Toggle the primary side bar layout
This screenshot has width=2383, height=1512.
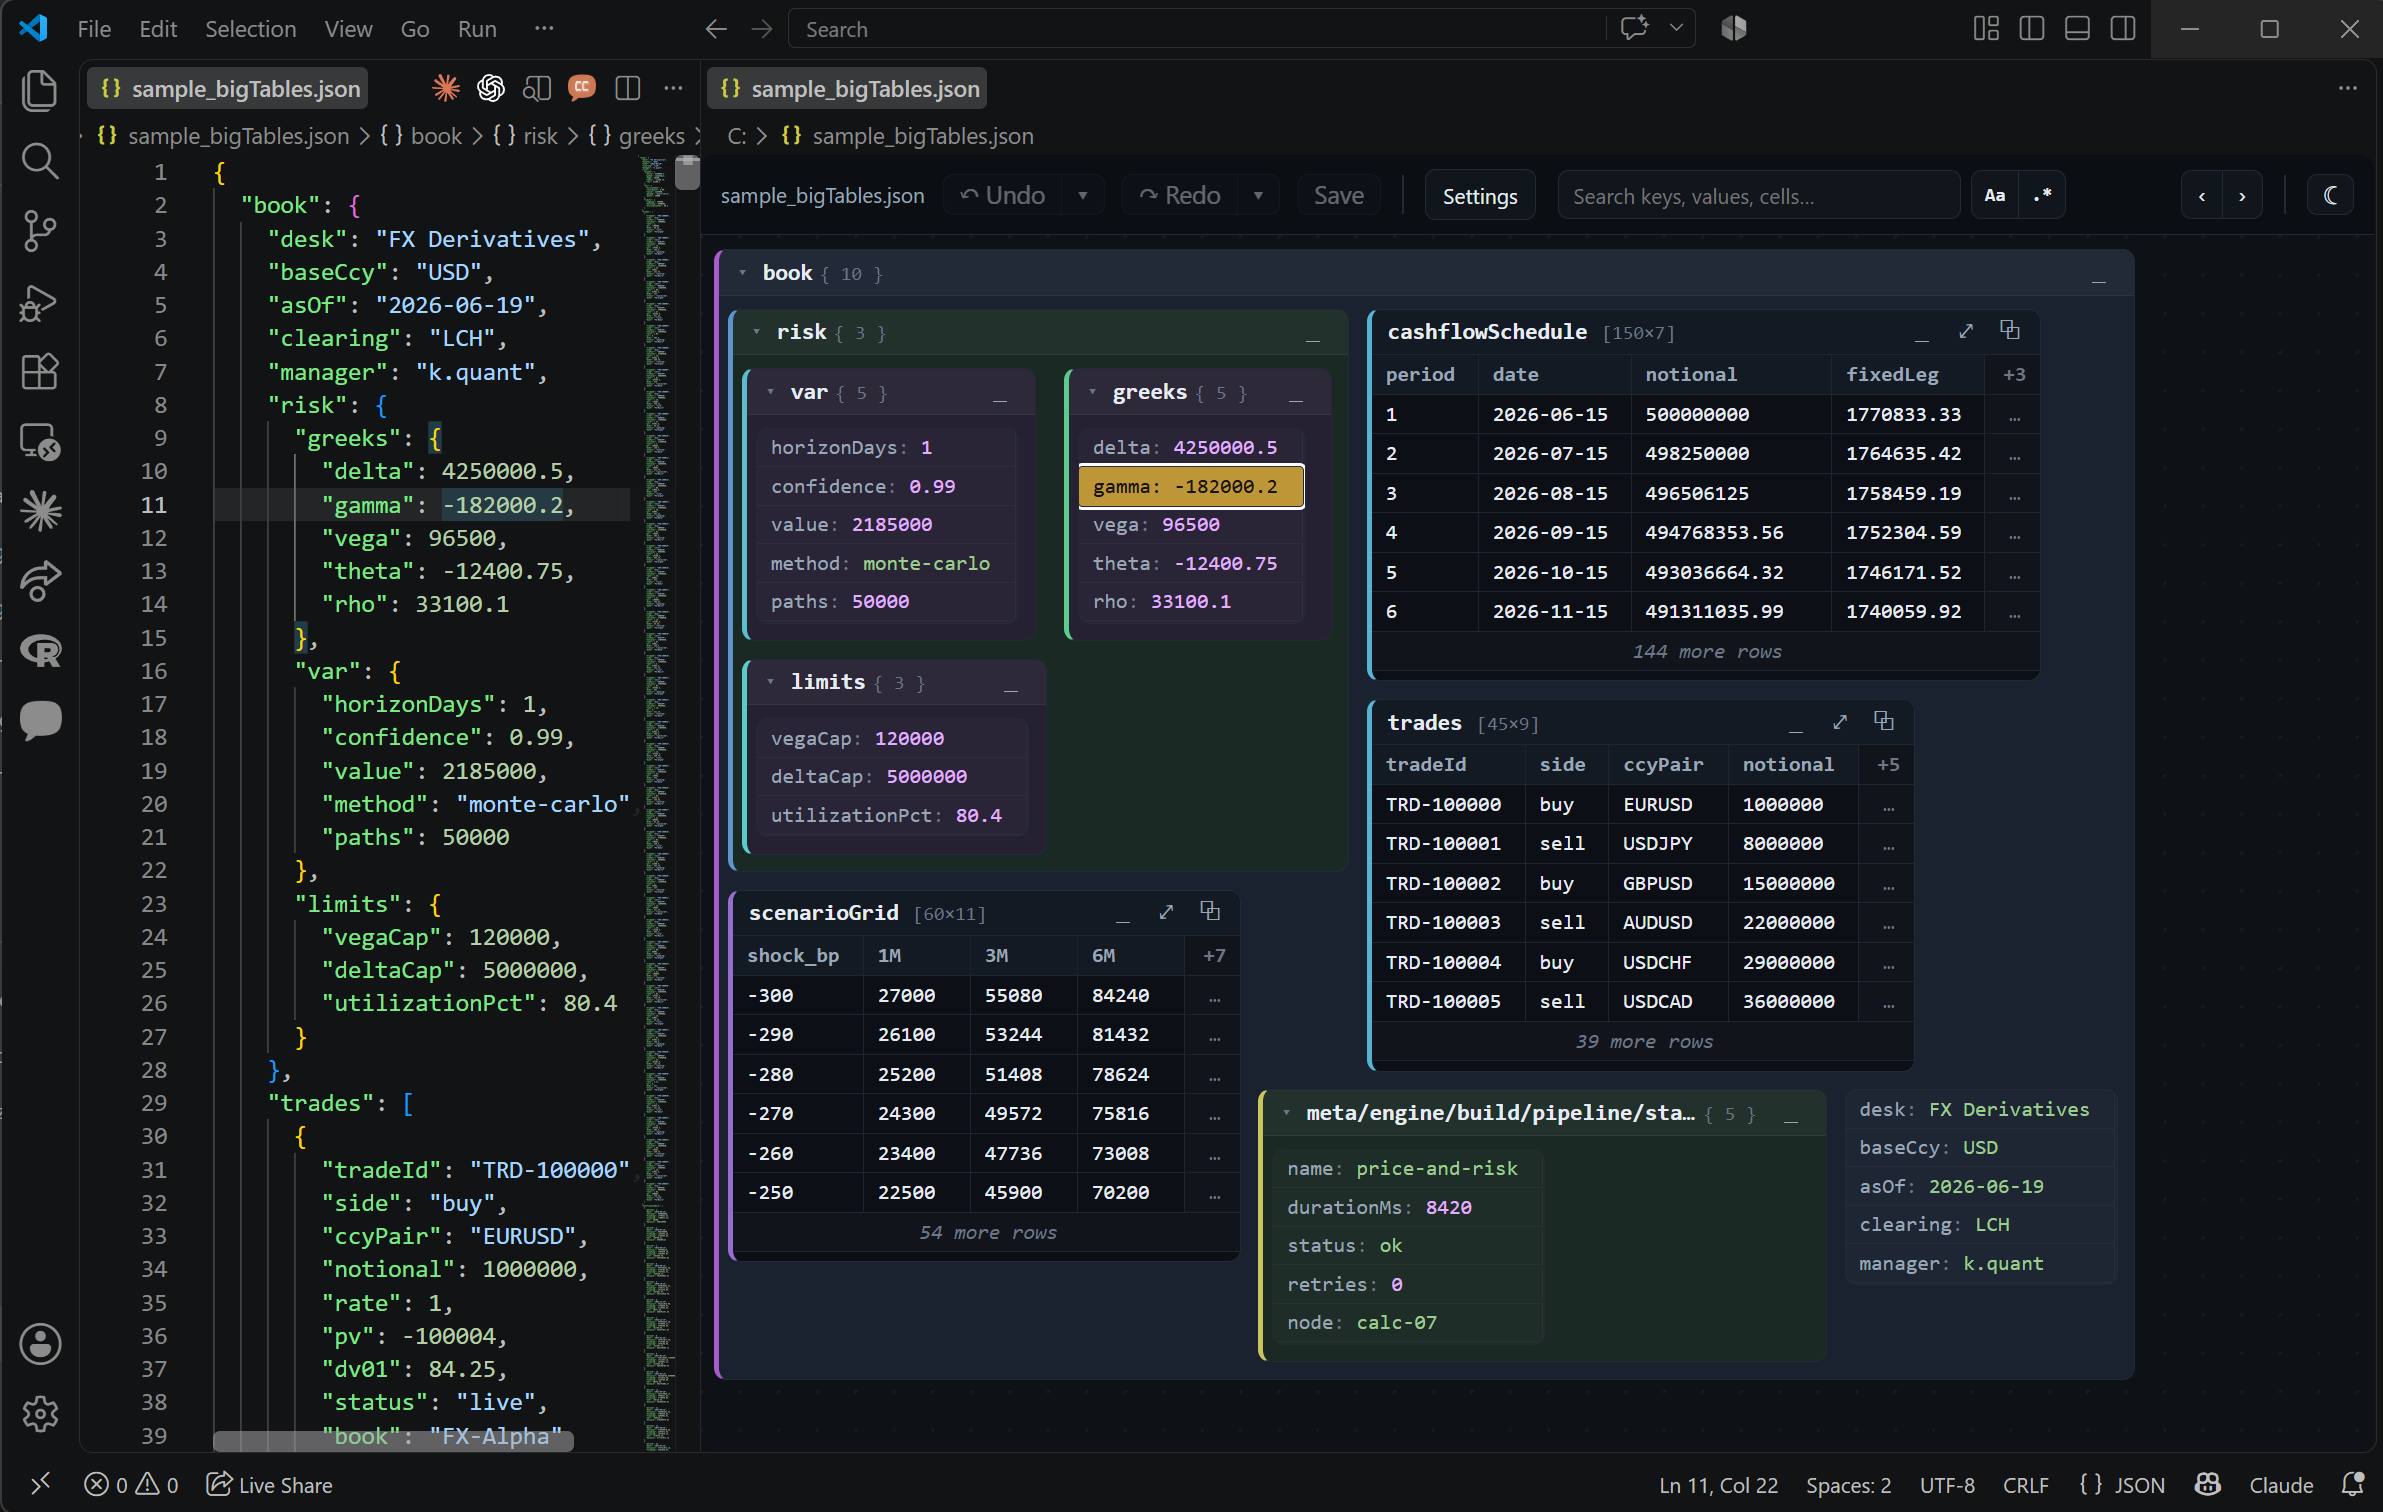coord(2032,29)
